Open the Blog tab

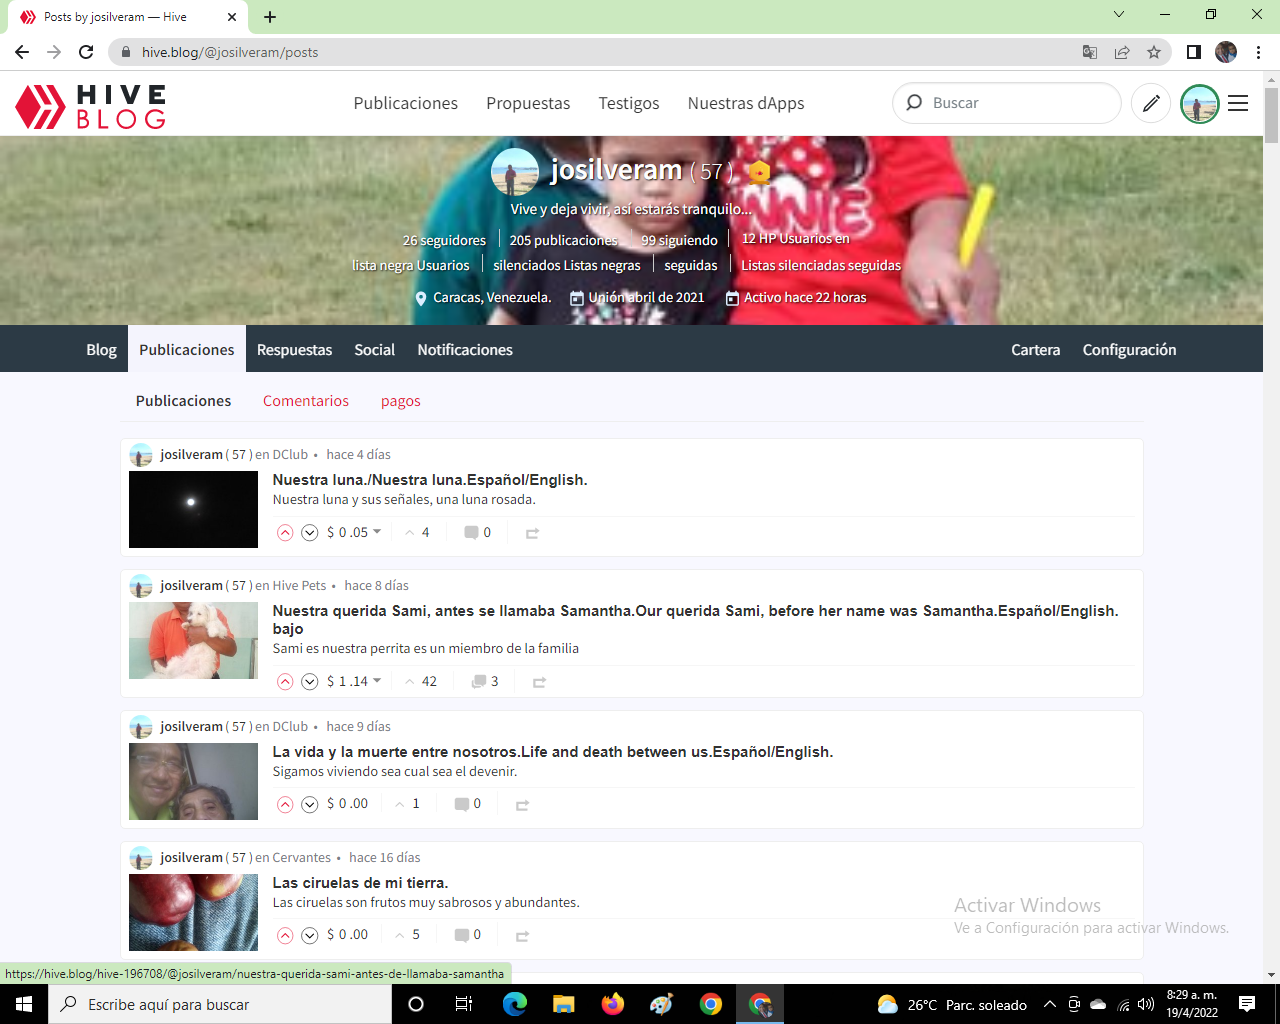click(101, 349)
